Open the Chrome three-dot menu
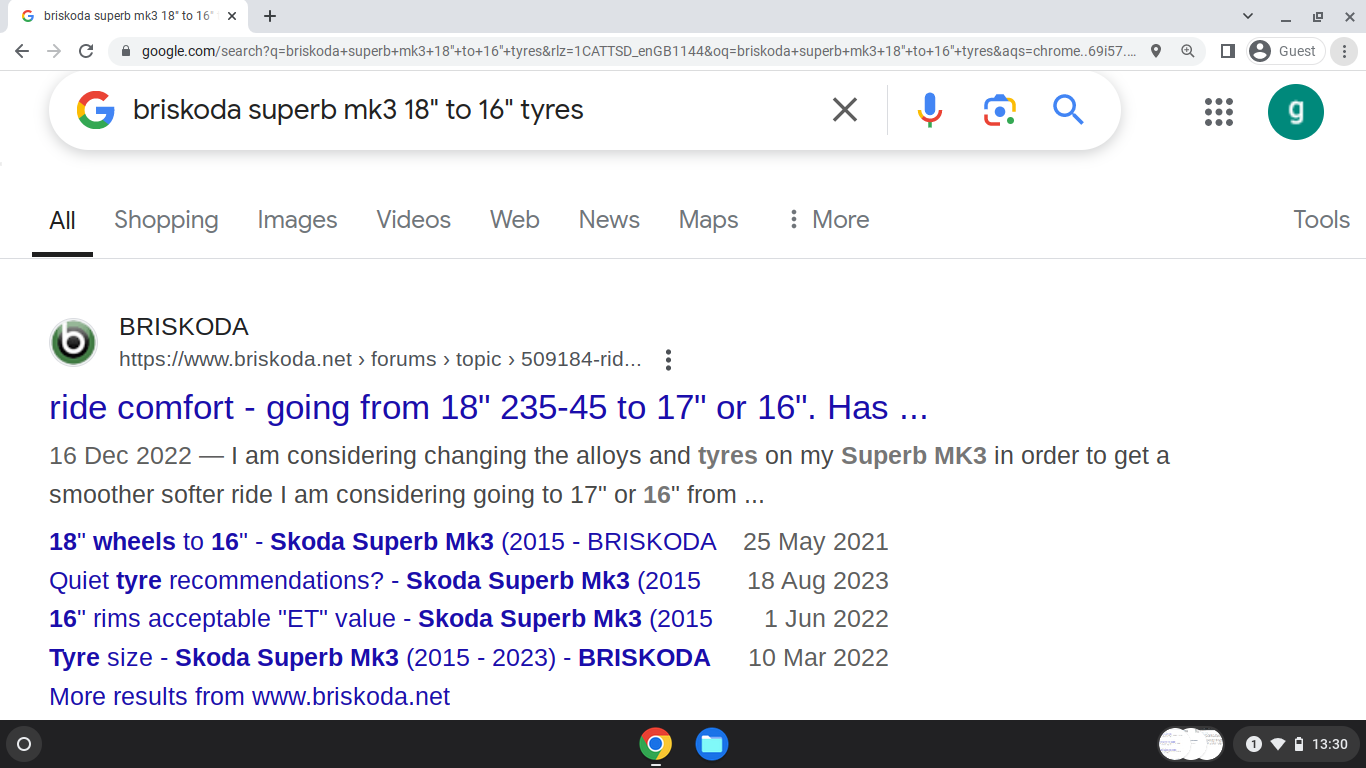The image size is (1366, 768). point(1345,51)
